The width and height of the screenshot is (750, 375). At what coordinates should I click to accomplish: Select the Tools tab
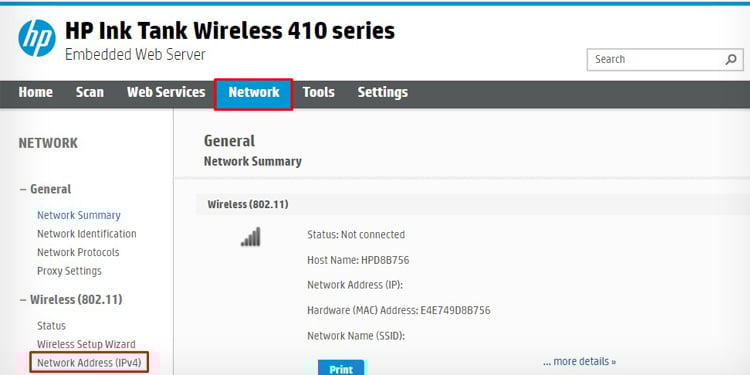pos(318,92)
